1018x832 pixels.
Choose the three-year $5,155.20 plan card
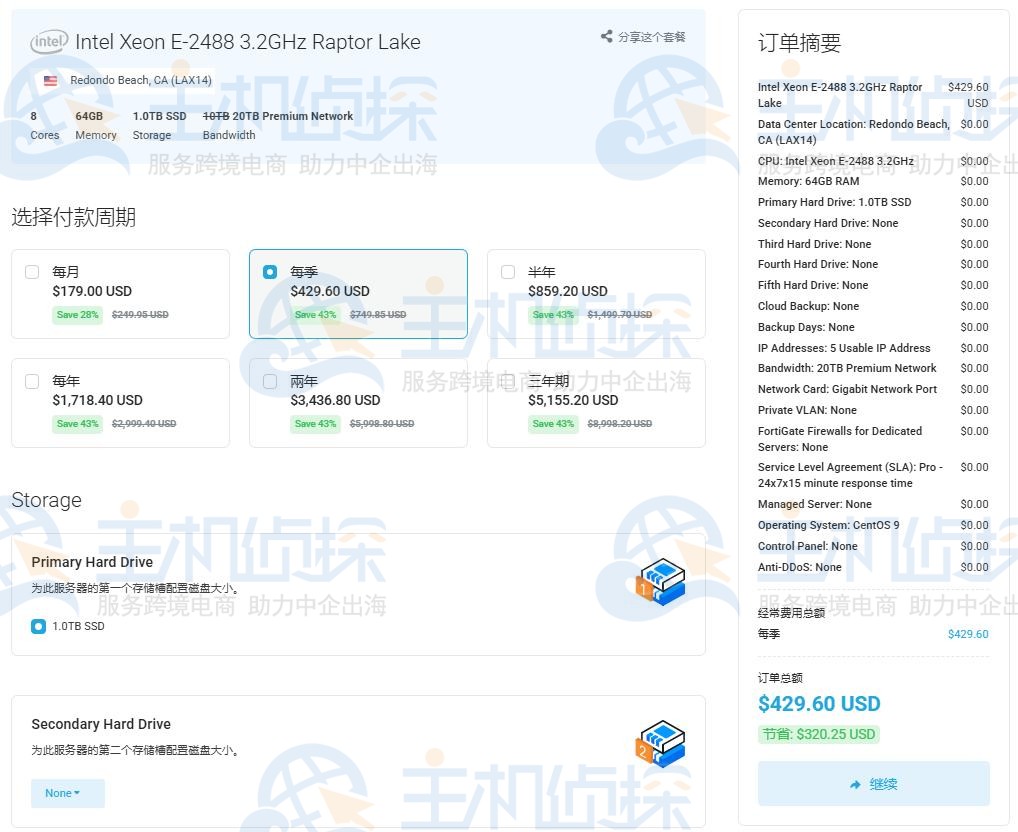[596, 402]
